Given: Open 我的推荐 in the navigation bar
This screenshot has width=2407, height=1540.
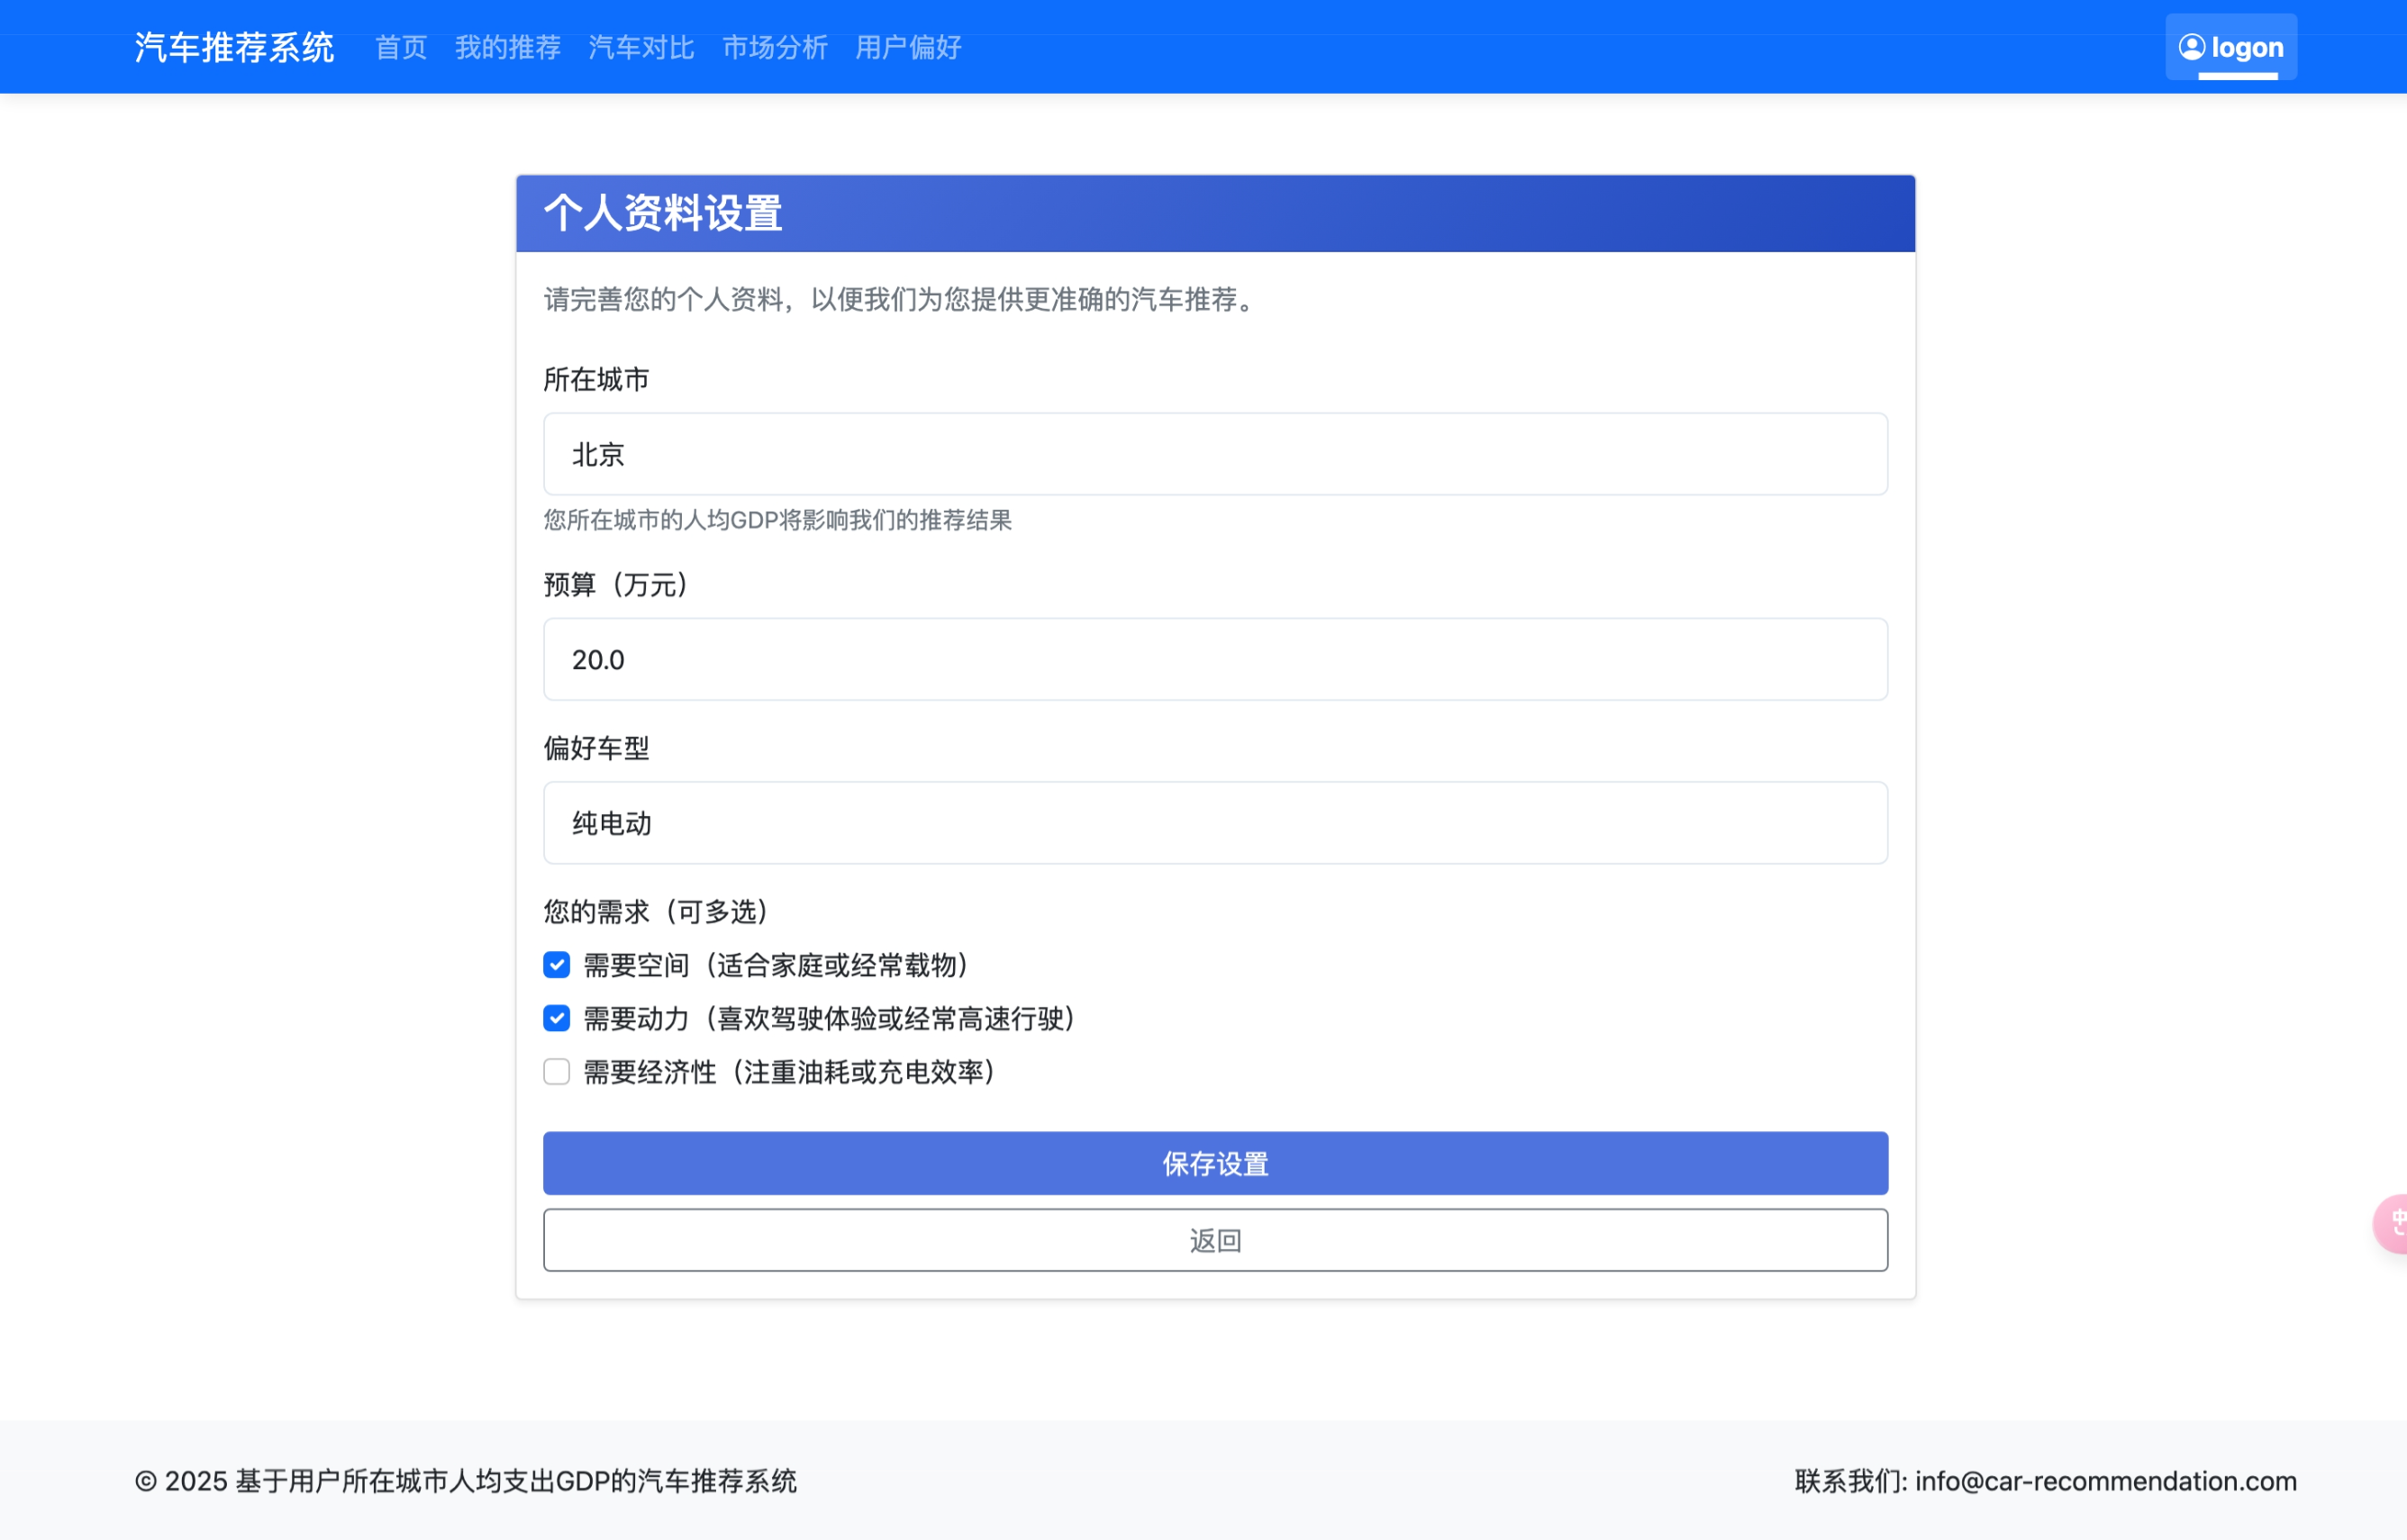Looking at the screenshot, I should click(x=508, y=47).
